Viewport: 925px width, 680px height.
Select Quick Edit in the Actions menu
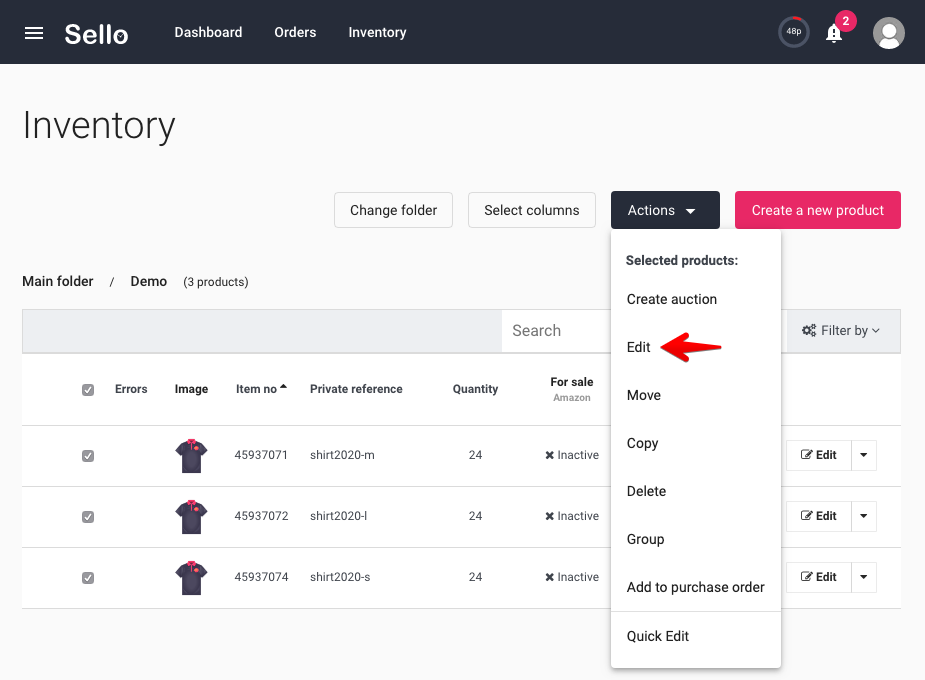[658, 636]
